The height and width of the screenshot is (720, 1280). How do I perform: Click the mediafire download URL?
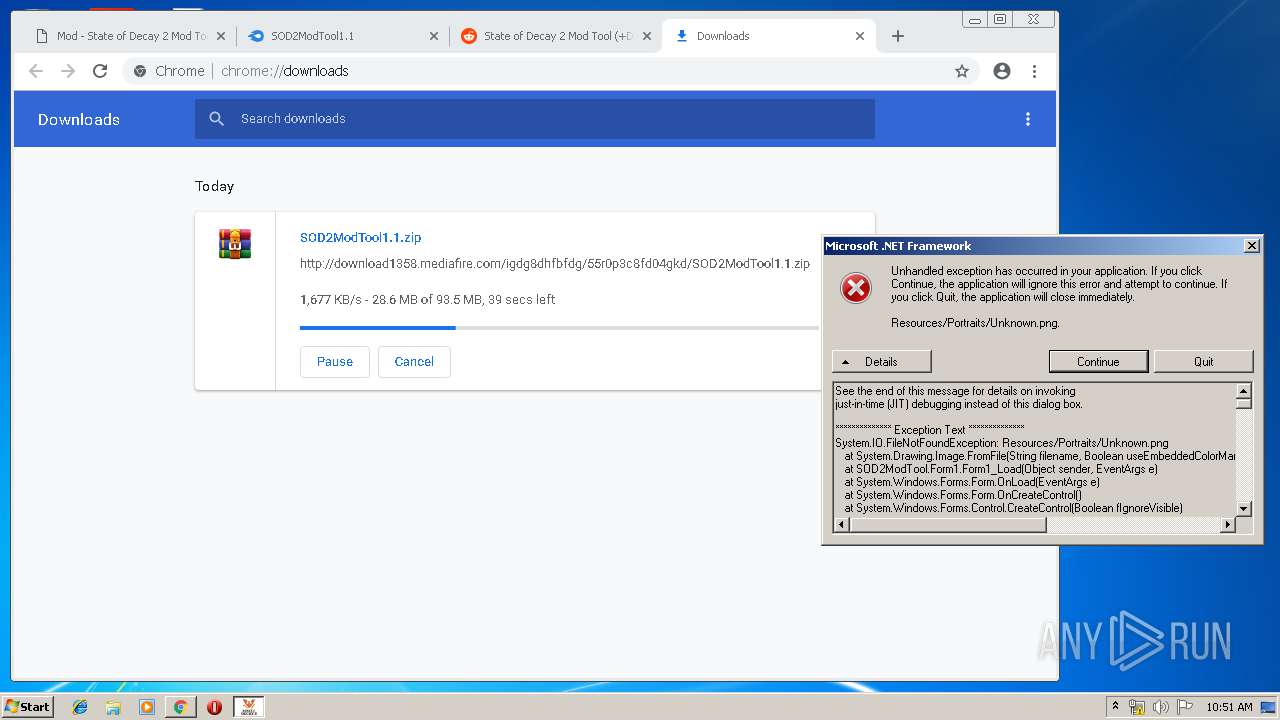[555, 264]
